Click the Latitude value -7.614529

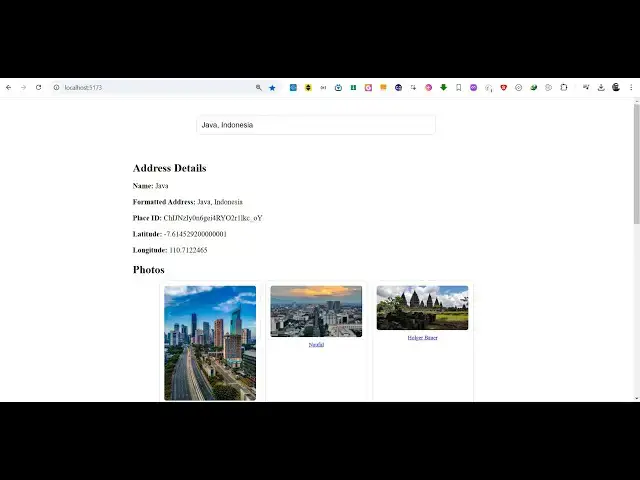pos(195,234)
